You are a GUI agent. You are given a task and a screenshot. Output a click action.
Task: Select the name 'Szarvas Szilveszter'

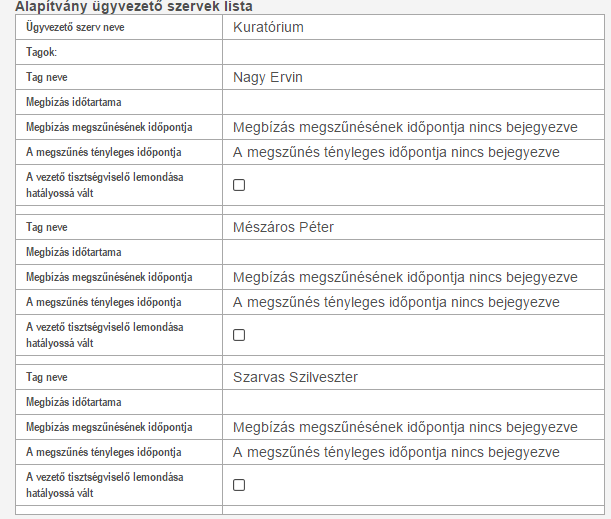295,377
